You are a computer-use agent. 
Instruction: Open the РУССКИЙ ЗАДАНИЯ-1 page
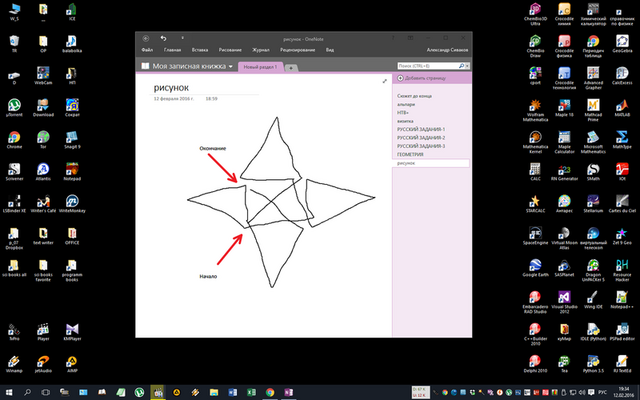pos(421,129)
